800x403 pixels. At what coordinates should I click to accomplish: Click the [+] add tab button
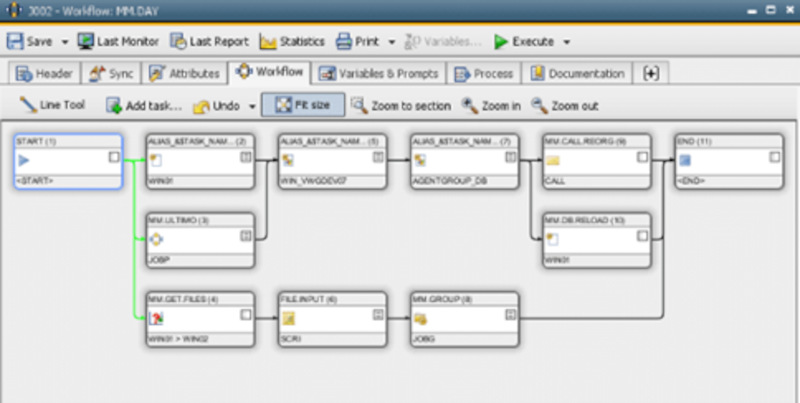tap(651, 73)
